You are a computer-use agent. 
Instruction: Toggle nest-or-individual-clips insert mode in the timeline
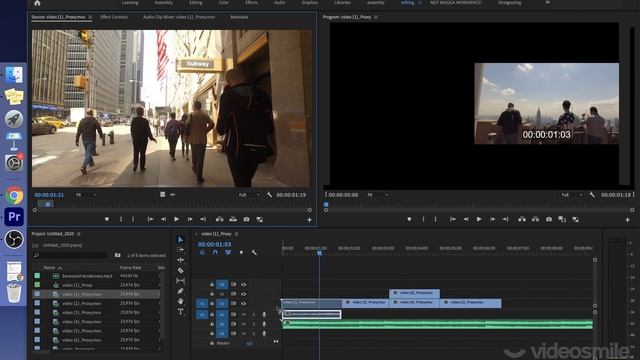[202, 253]
